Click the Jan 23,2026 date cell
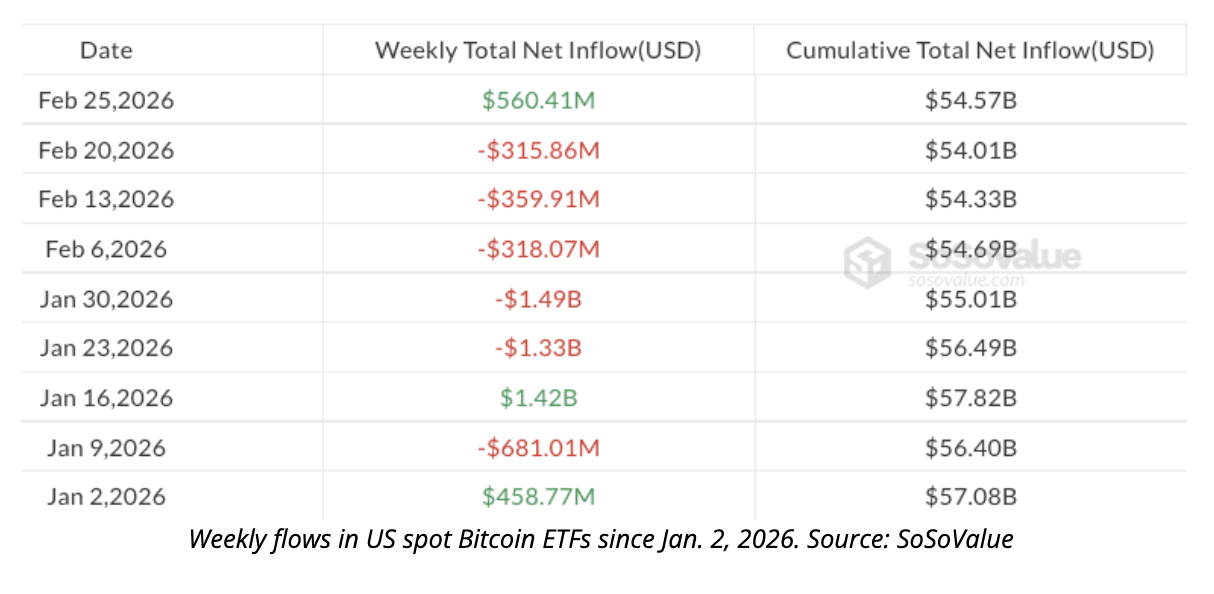Screen dimensions: 1214x594 click(106, 348)
